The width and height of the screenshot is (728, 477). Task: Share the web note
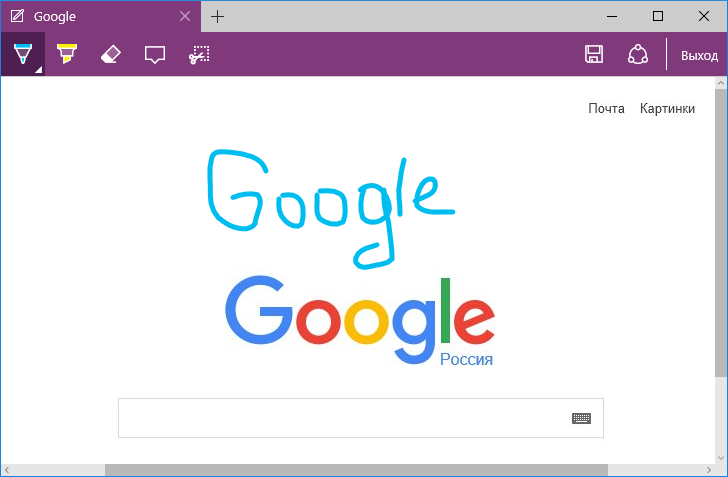coord(638,54)
